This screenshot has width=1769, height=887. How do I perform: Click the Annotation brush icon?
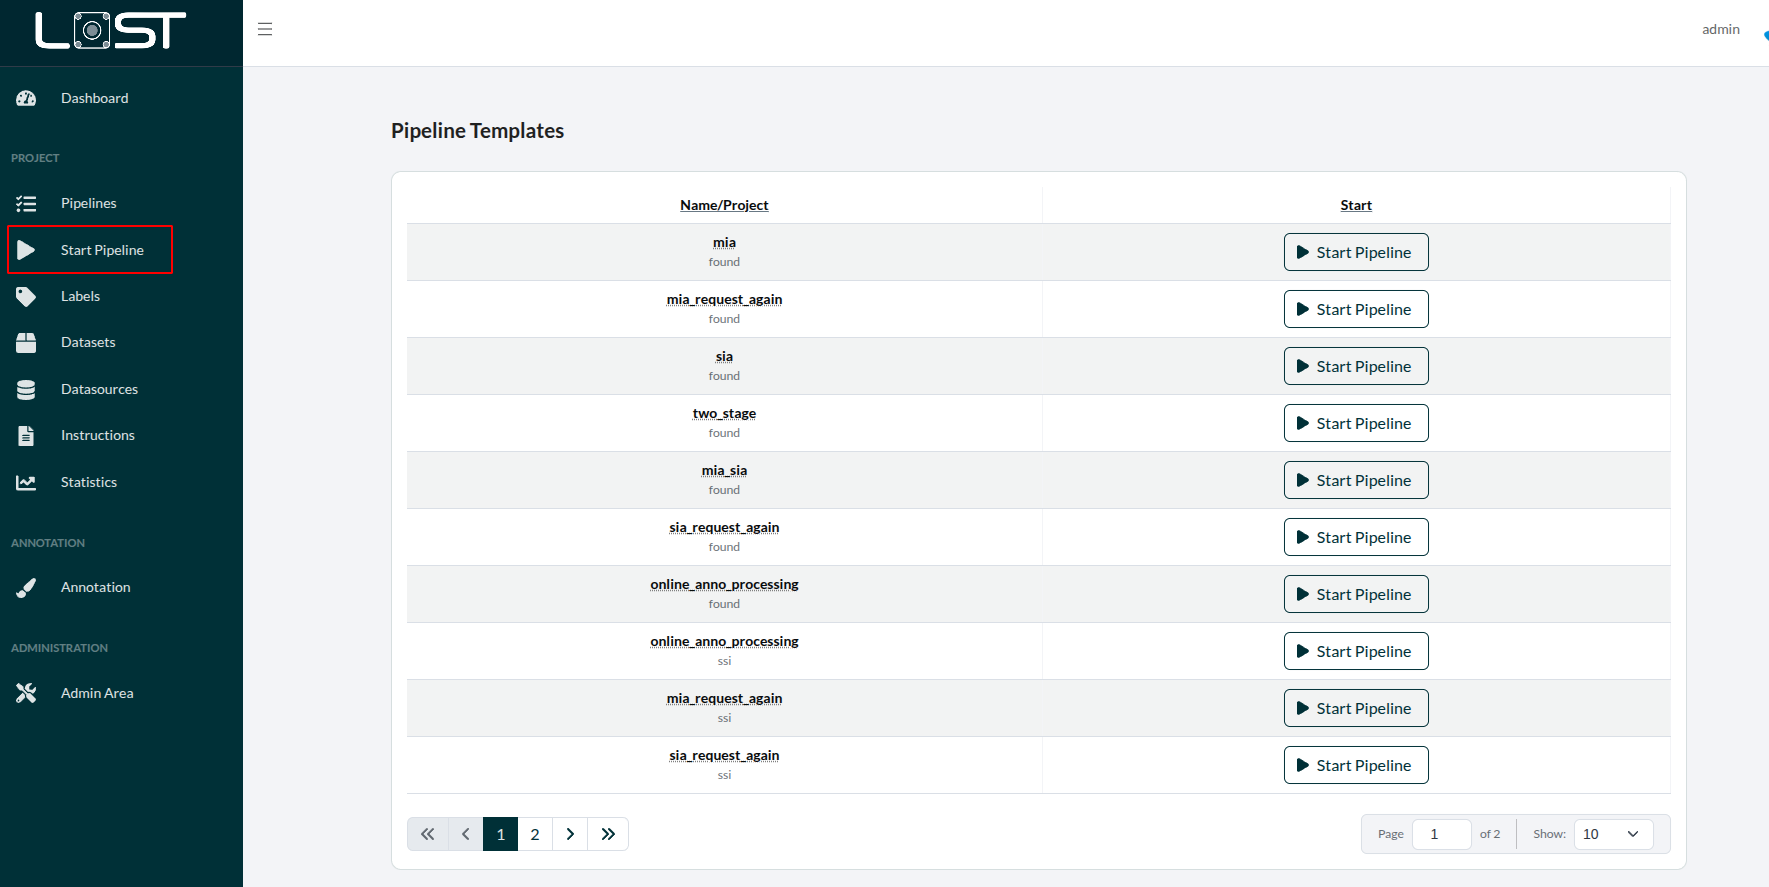click(x=26, y=588)
